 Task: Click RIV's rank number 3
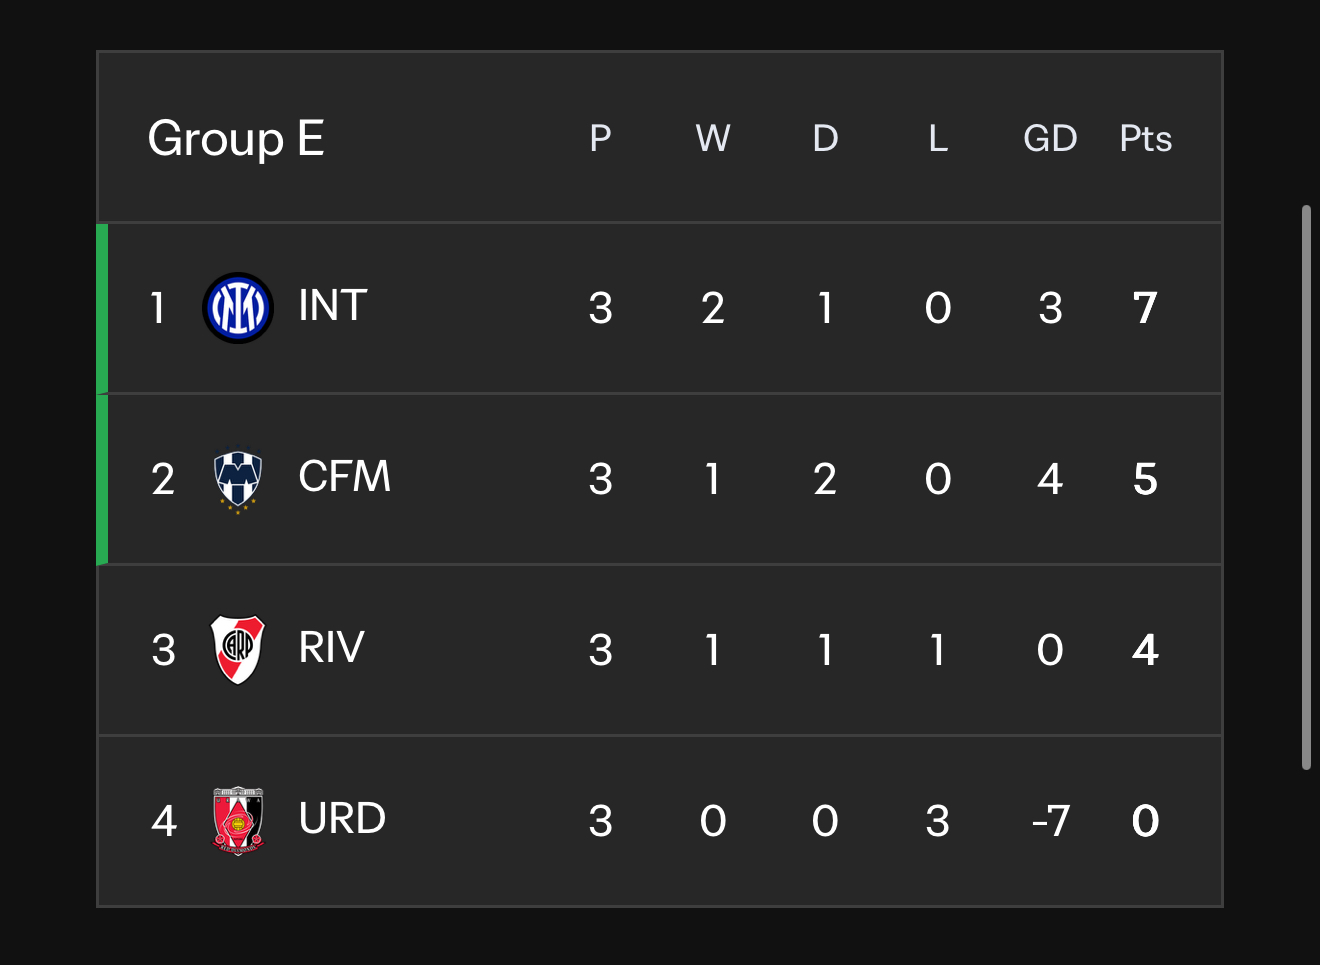[164, 650]
